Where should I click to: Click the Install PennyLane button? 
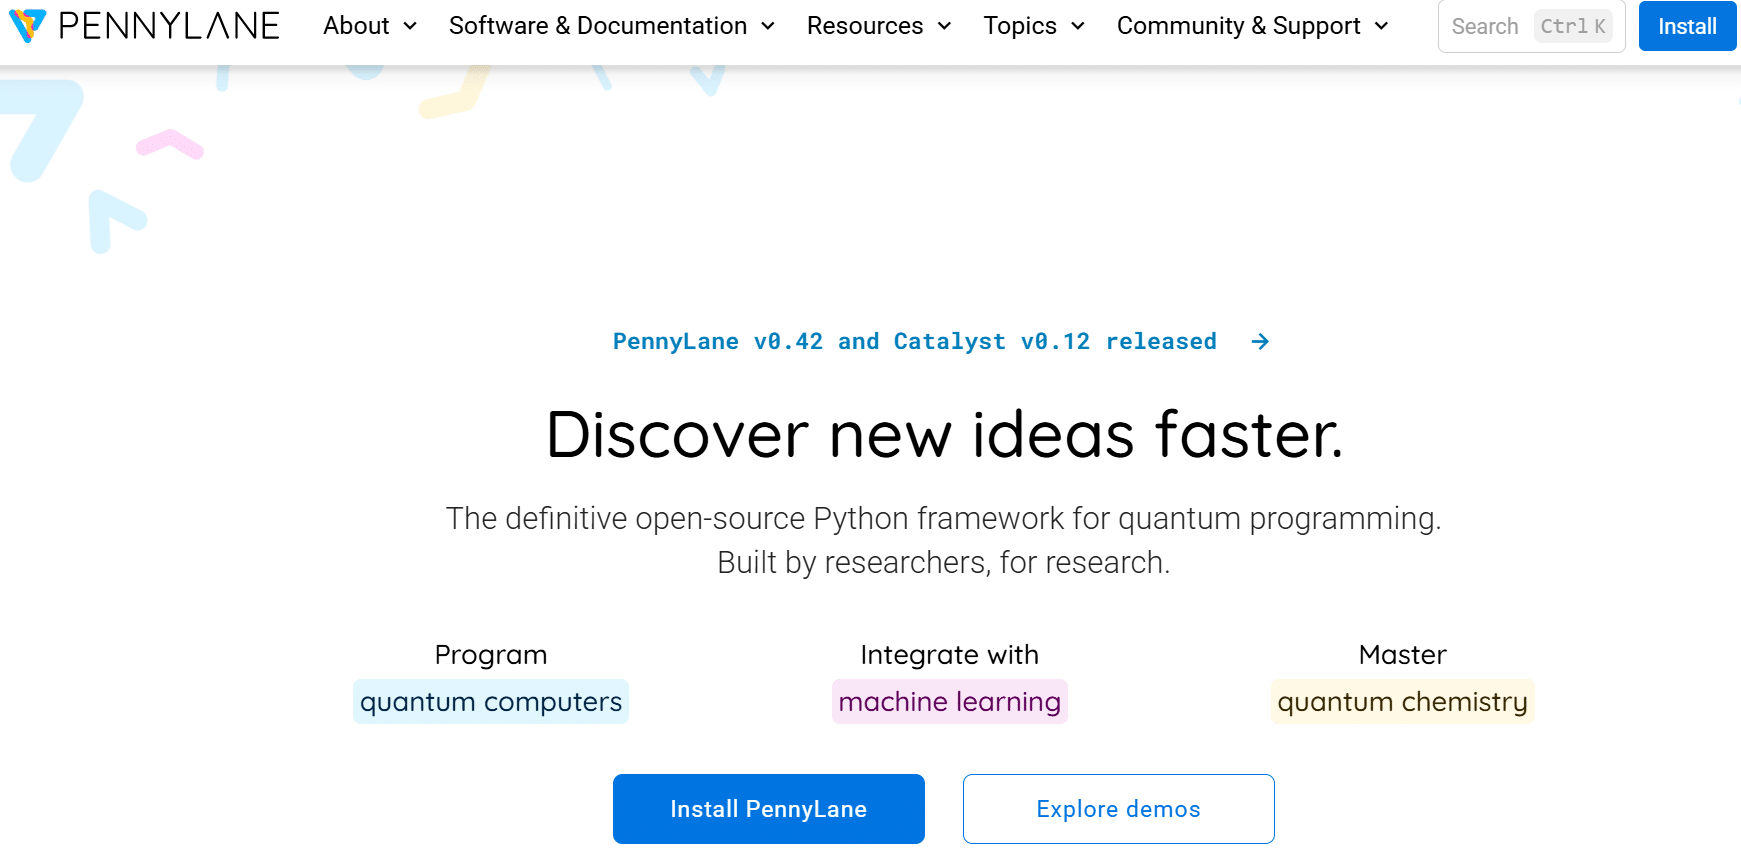pyautogui.click(x=768, y=809)
